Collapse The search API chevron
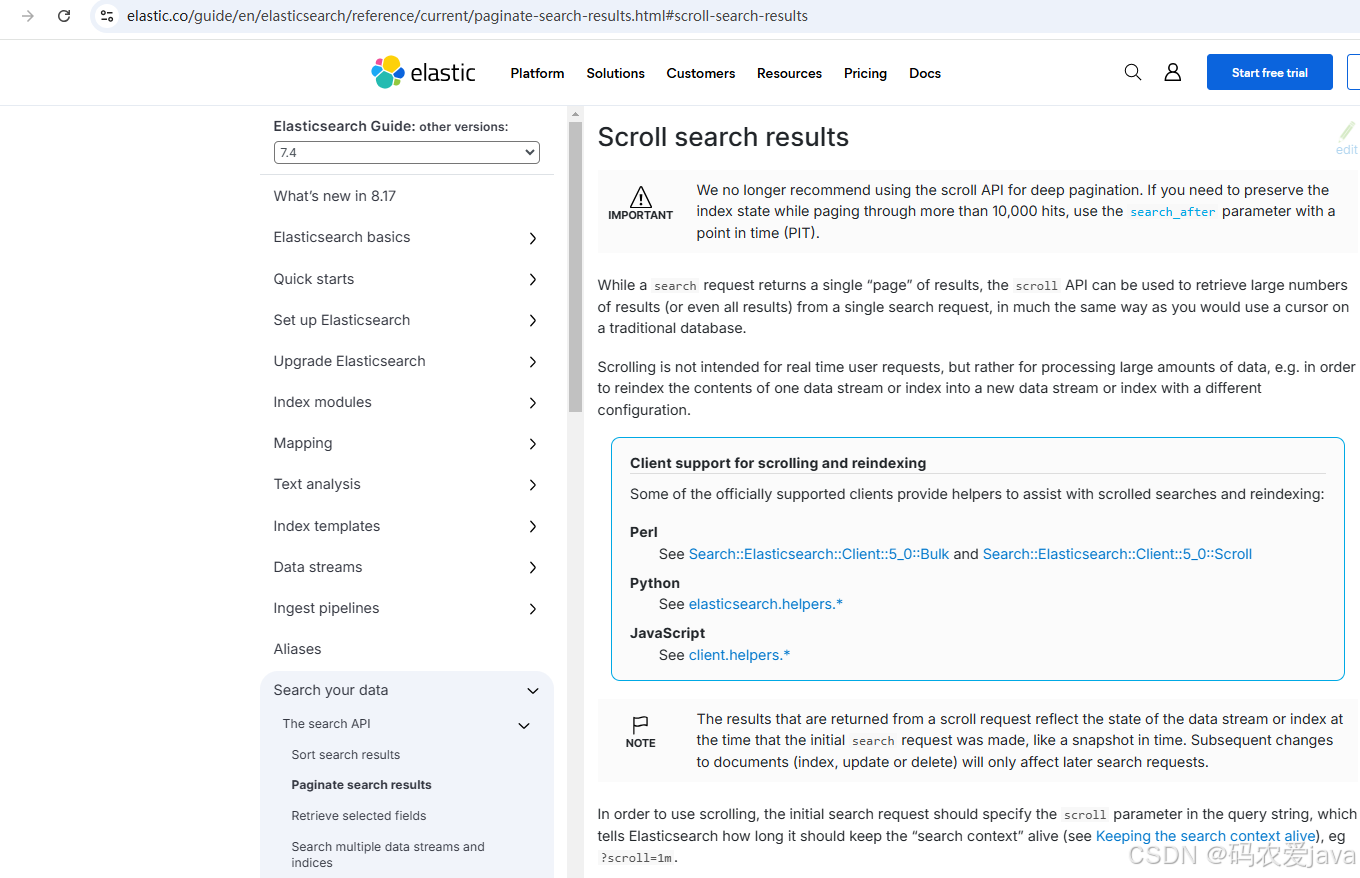The image size is (1360, 878). tap(524, 725)
